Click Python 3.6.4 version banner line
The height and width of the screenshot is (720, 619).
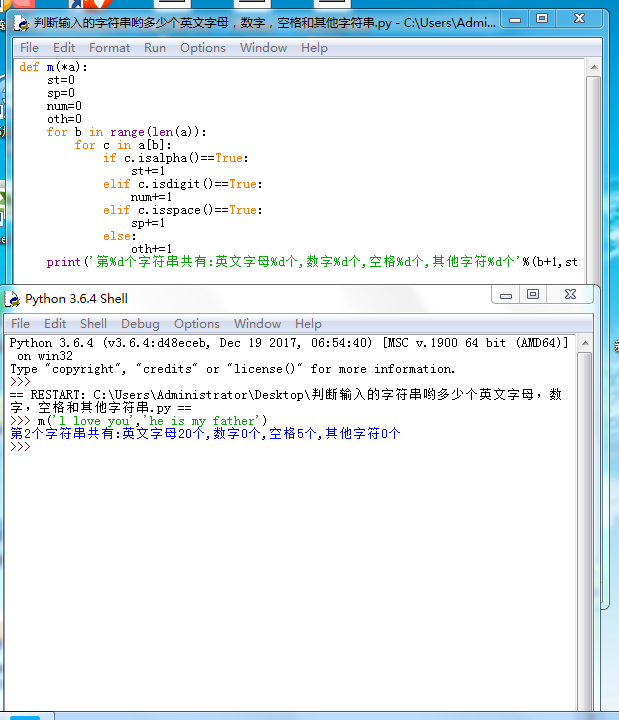tap(289, 343)
